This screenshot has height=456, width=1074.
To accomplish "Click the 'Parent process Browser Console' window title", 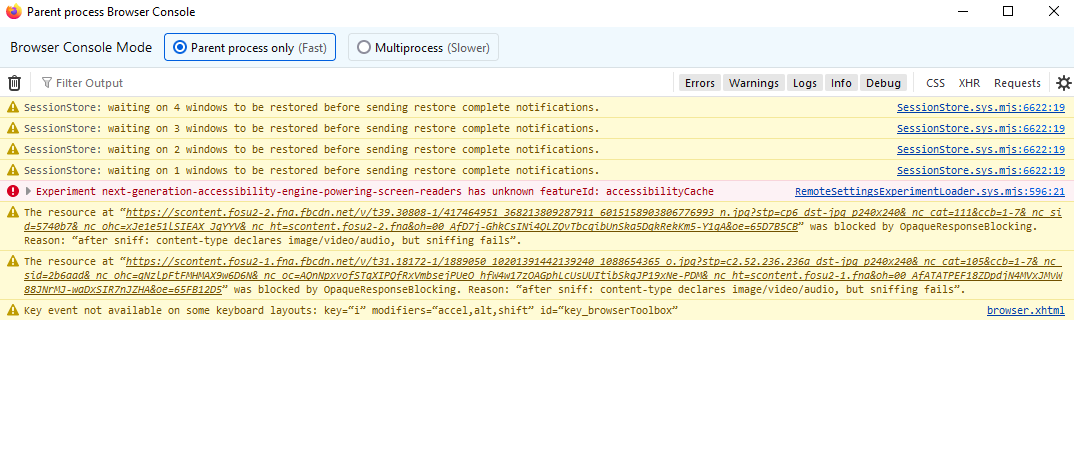I will pos(111,12).
